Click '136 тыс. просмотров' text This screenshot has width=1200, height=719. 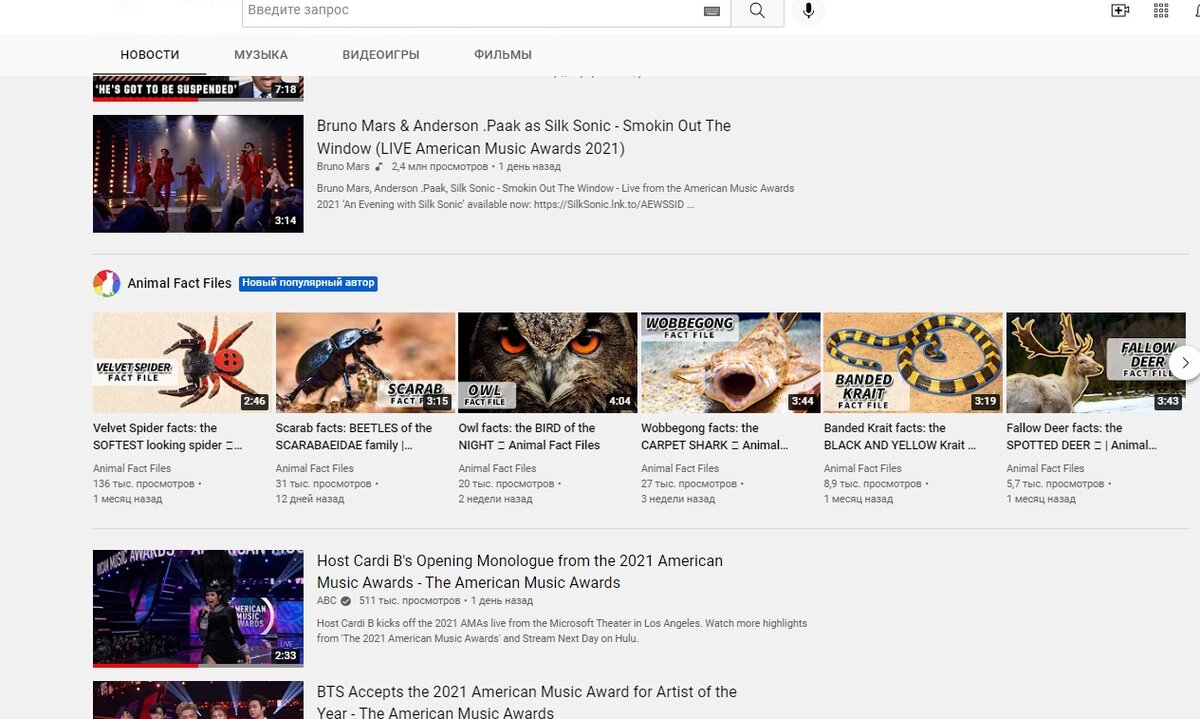click(144, 484)
